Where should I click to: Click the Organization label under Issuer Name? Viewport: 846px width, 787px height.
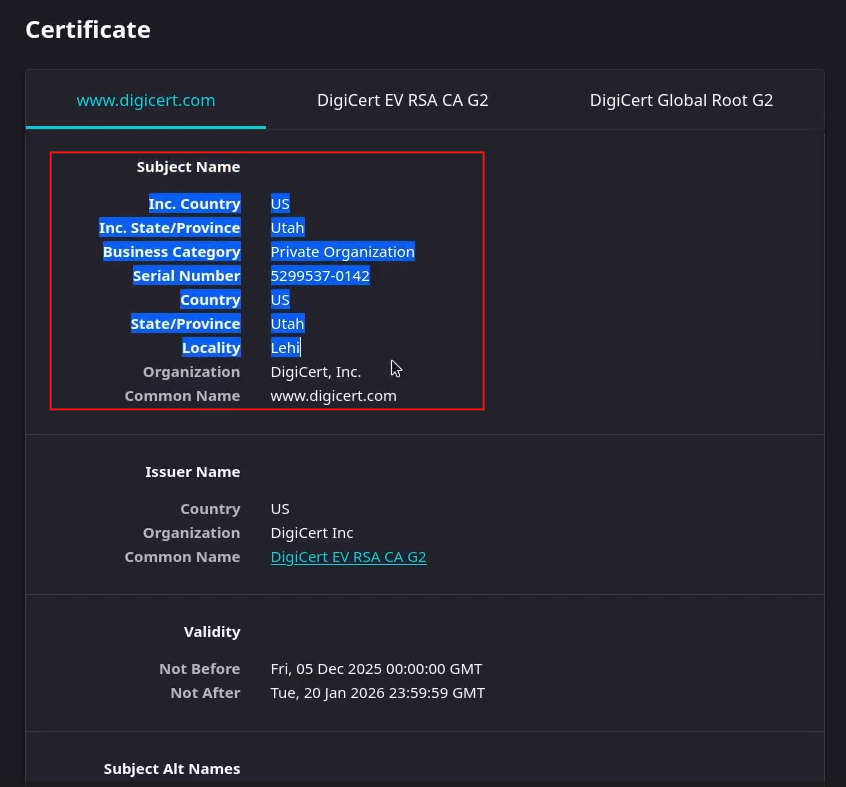[x=192, y=533]
